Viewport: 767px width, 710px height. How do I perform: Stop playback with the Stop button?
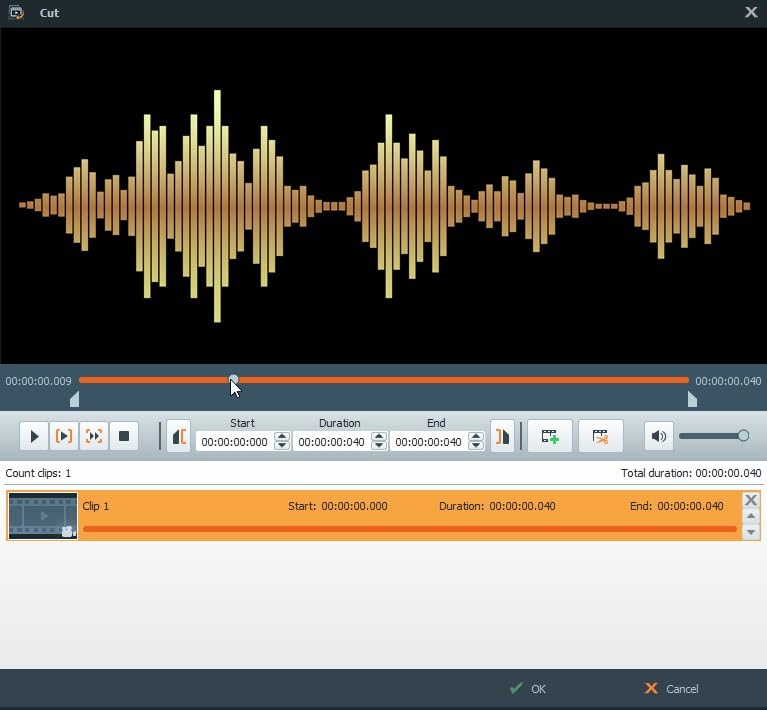(124, 436)
